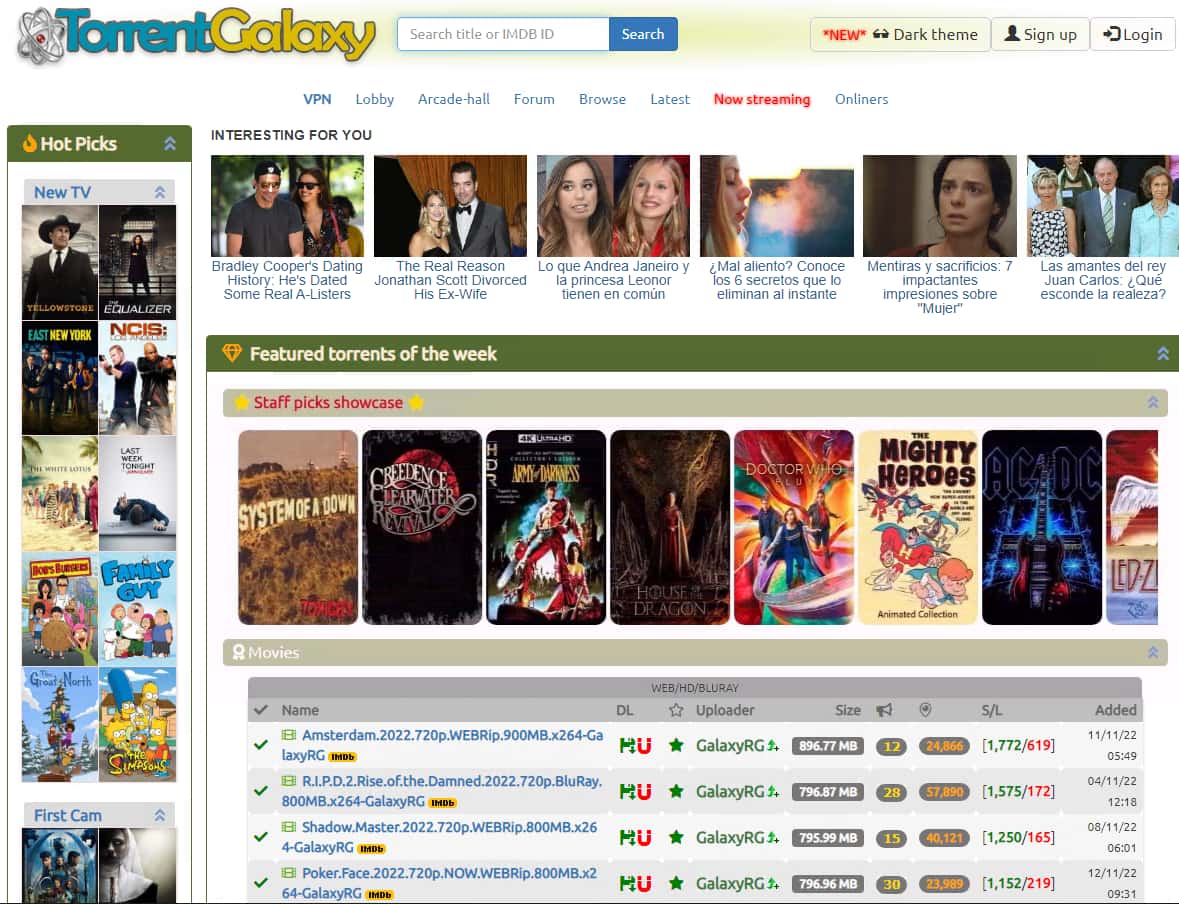Click the movie icon beside R.I.P.D.2 torrent
1179x904 pixels.
click(x=289, y=781)
